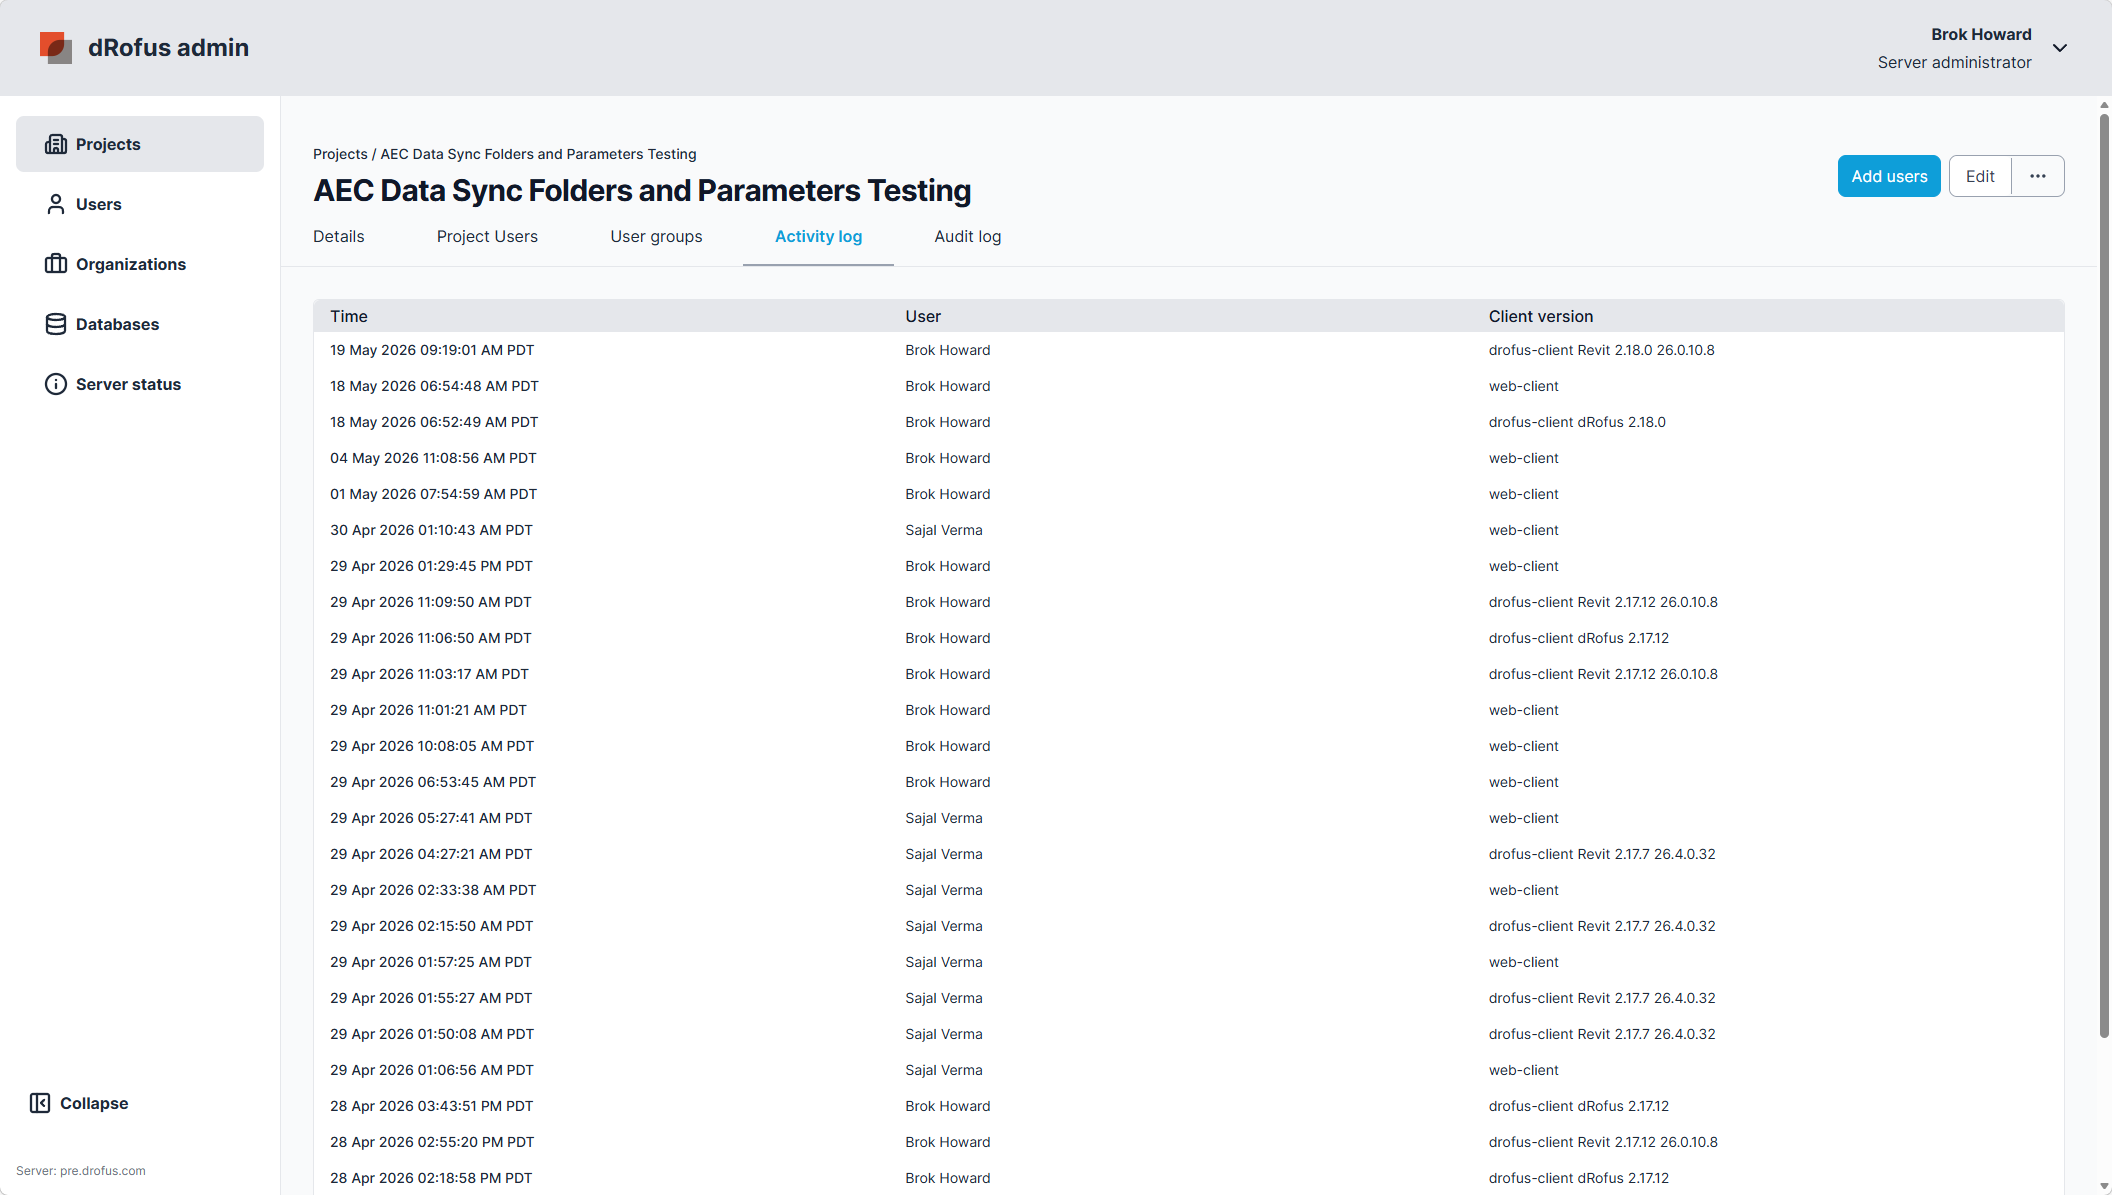Select the 29 Apr 2026 06:53:45 AM entry
Image resolution: width=2112 pixels, height=1195 pixels.
point(1188,782)
